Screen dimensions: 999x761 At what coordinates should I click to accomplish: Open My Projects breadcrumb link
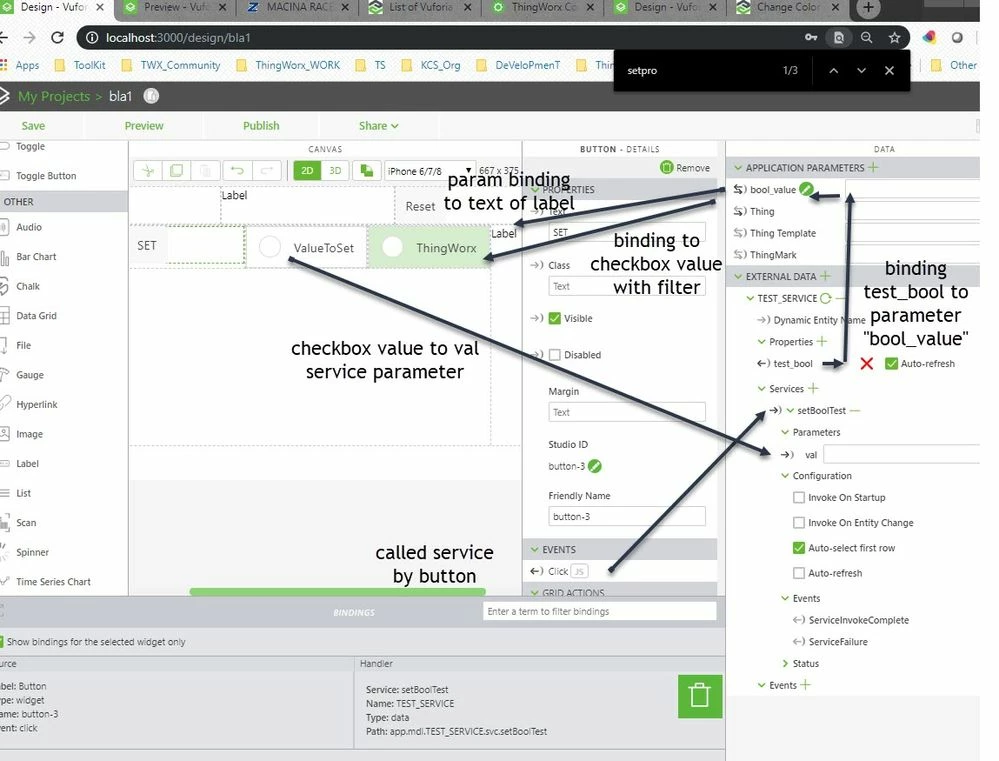(x=54, y=96)
